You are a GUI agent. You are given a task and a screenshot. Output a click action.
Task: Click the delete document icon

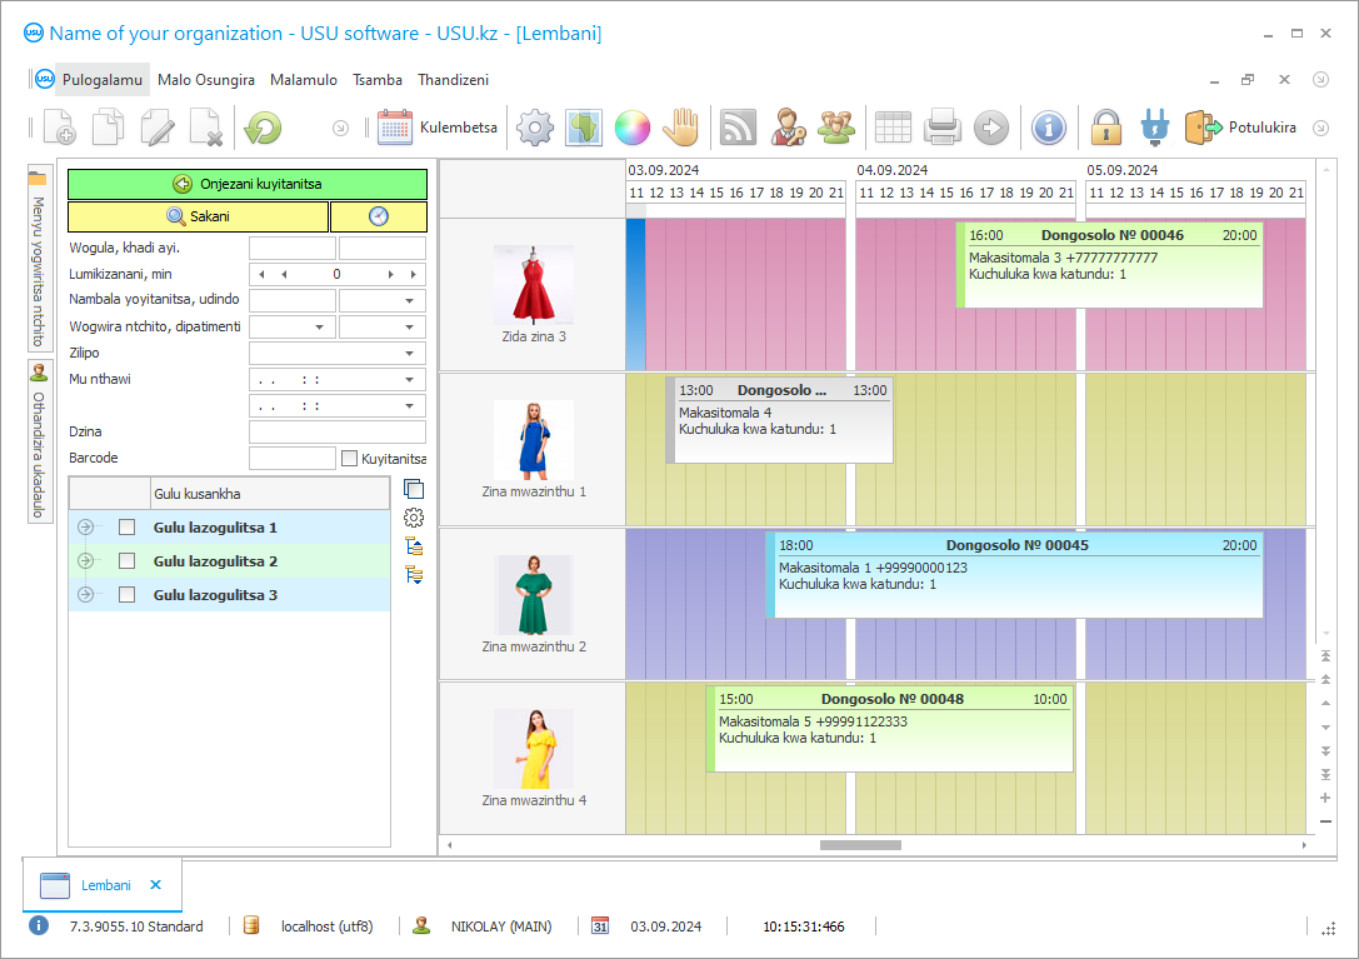(205, 127)
